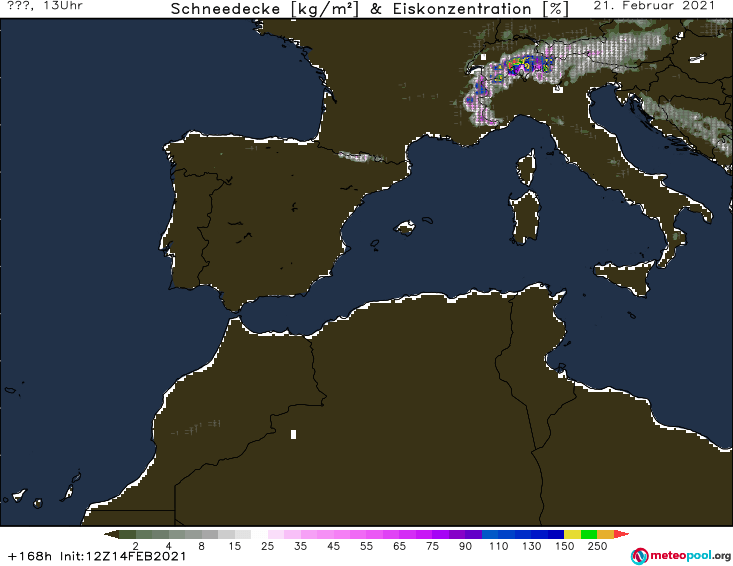Click the meteopool.org logo
733x566 pixels.
680,556
